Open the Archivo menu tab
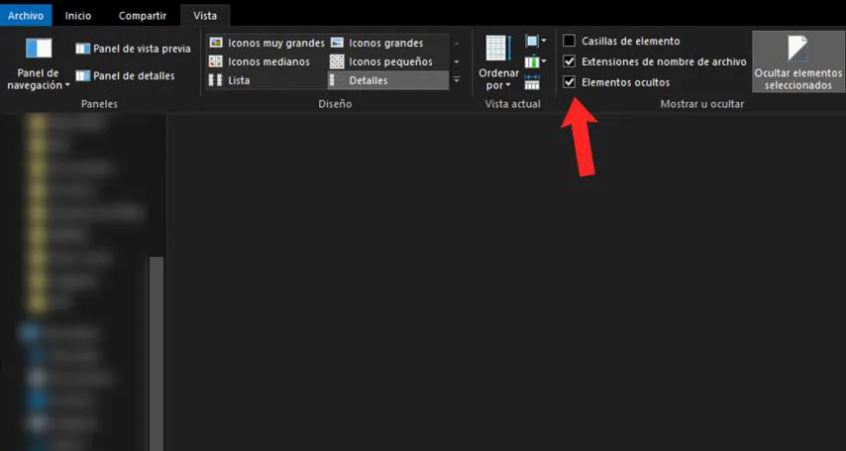Screen dimensions: 846x451 click(x=26, y=16)
